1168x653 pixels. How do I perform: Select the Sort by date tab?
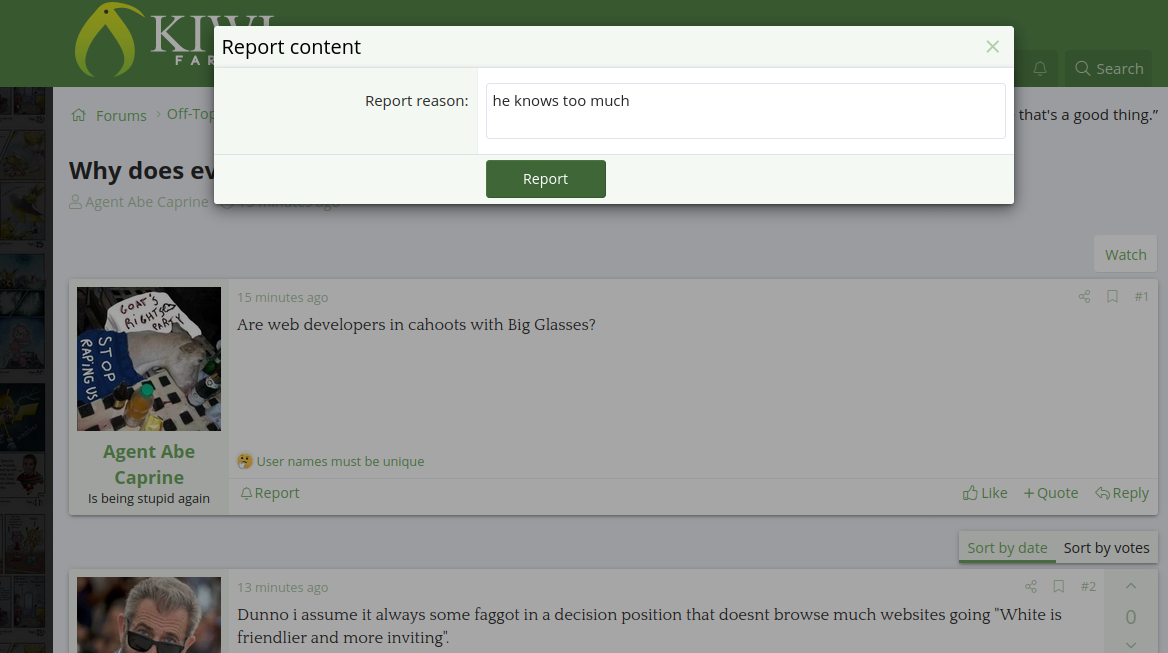pyautogui.click(x=1007, y=548)
